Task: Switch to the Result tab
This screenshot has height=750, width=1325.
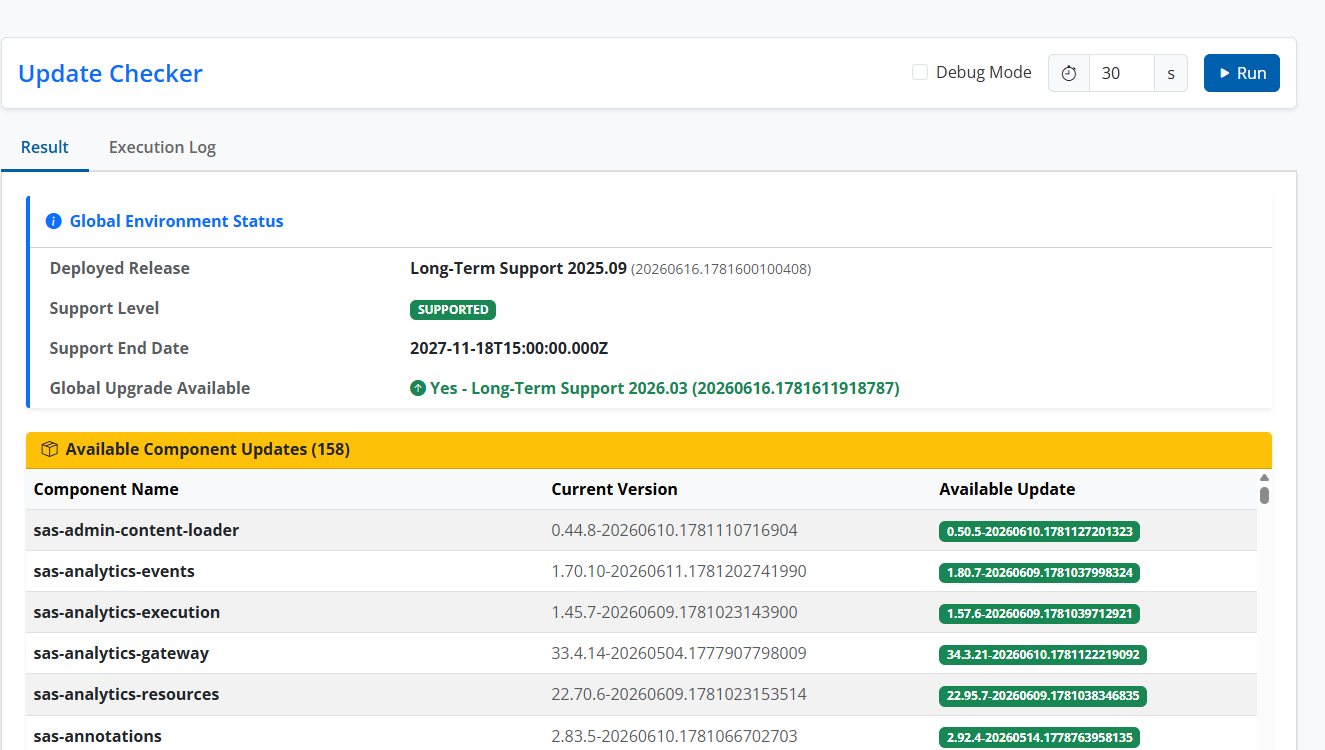Action: click(45, 147)
